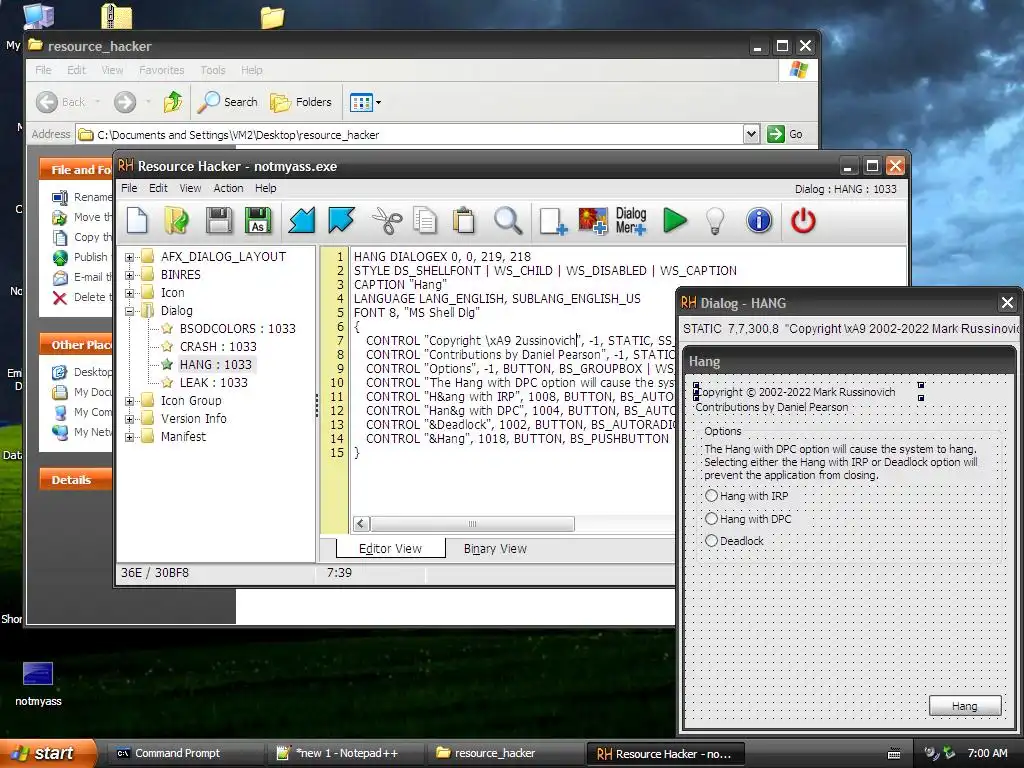
Task: Open the Action menu
Action: 228,188
